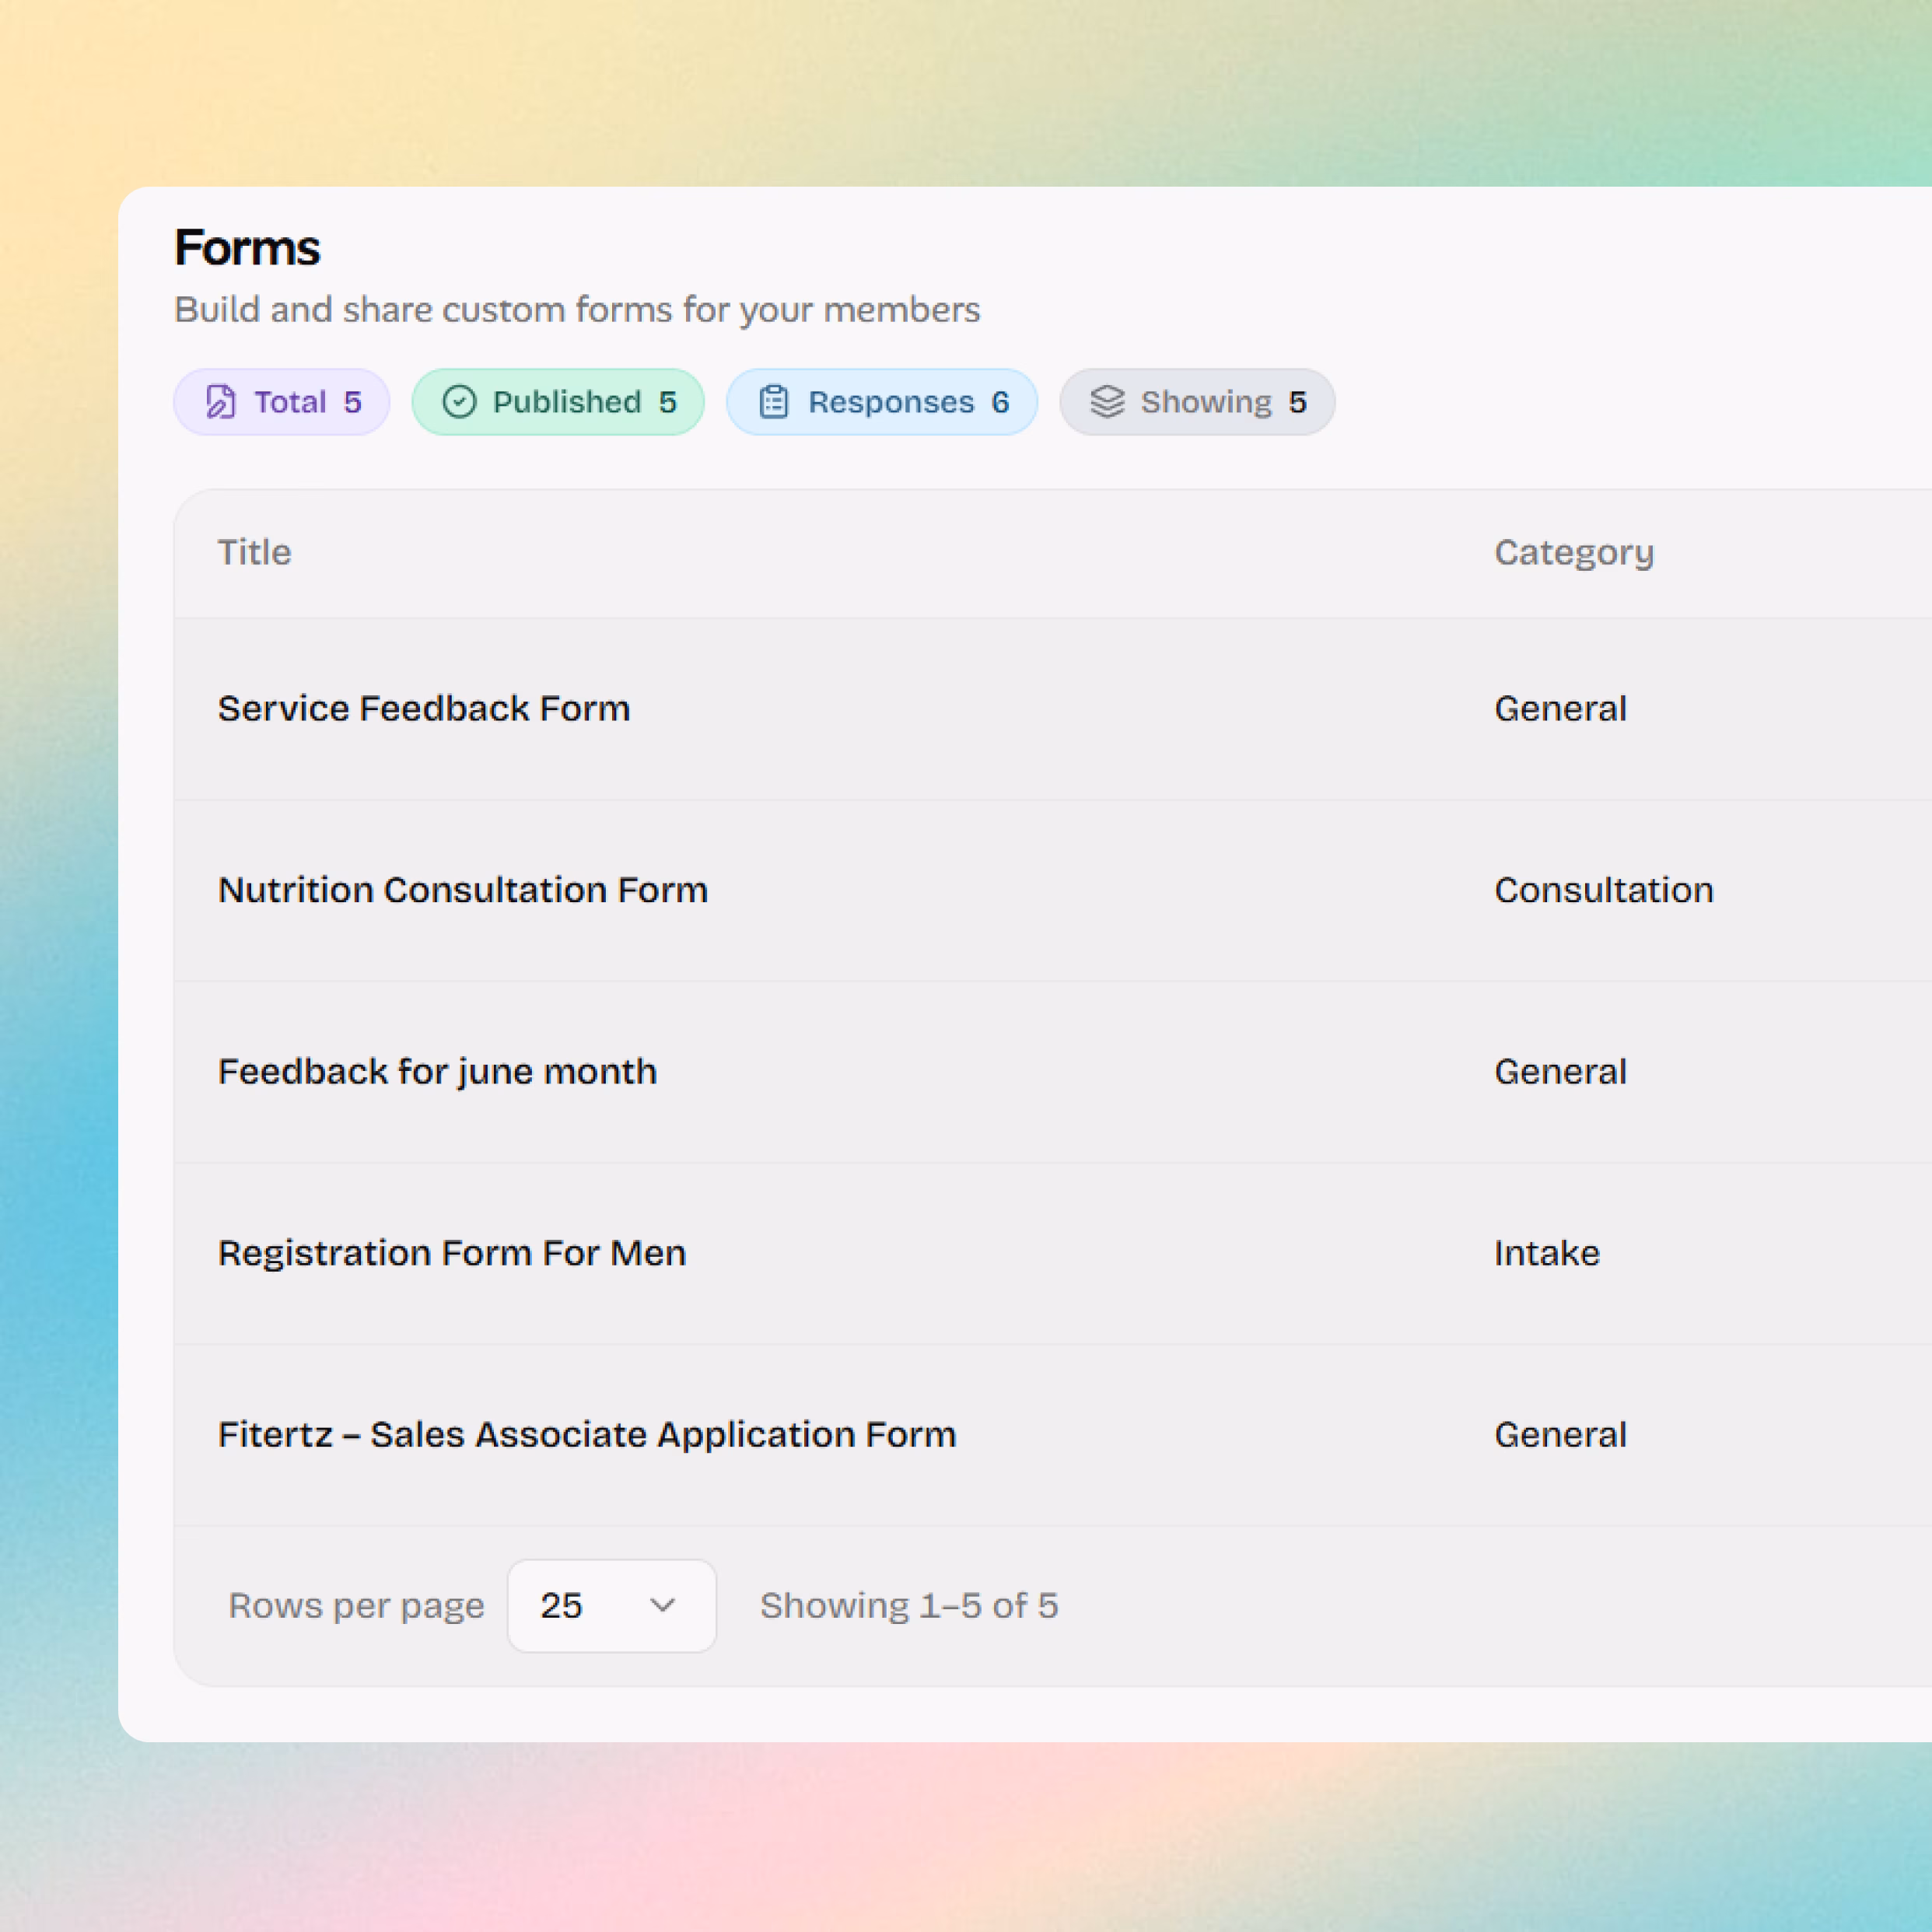Click the Intake category cell
Image resolution: width=1932 pixels, height=1932 pixels.
[x=1547, y=1253]
